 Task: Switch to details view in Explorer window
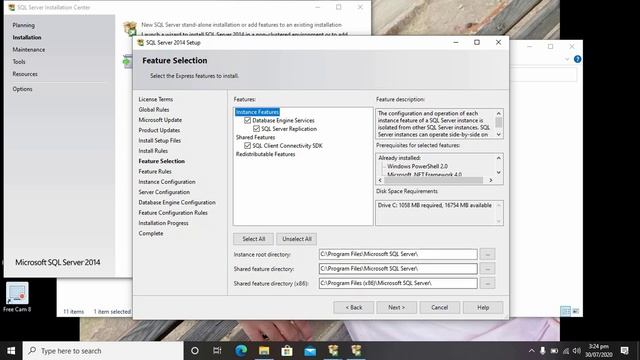566,311
